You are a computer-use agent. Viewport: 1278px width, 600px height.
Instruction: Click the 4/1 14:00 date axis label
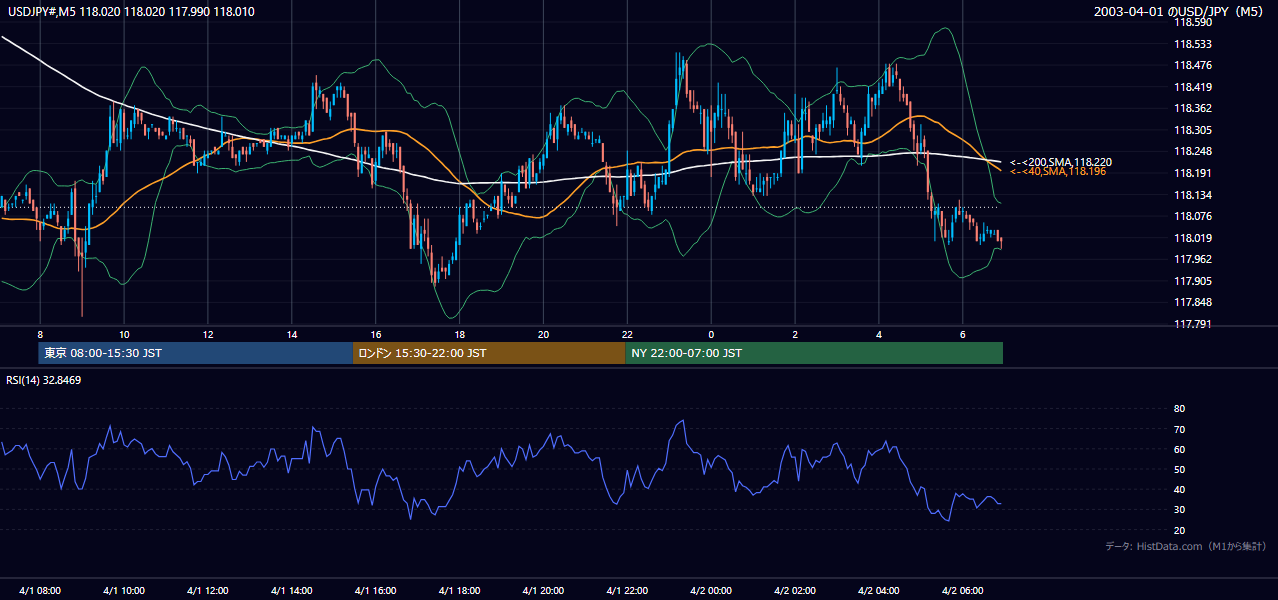pos(292,590)
